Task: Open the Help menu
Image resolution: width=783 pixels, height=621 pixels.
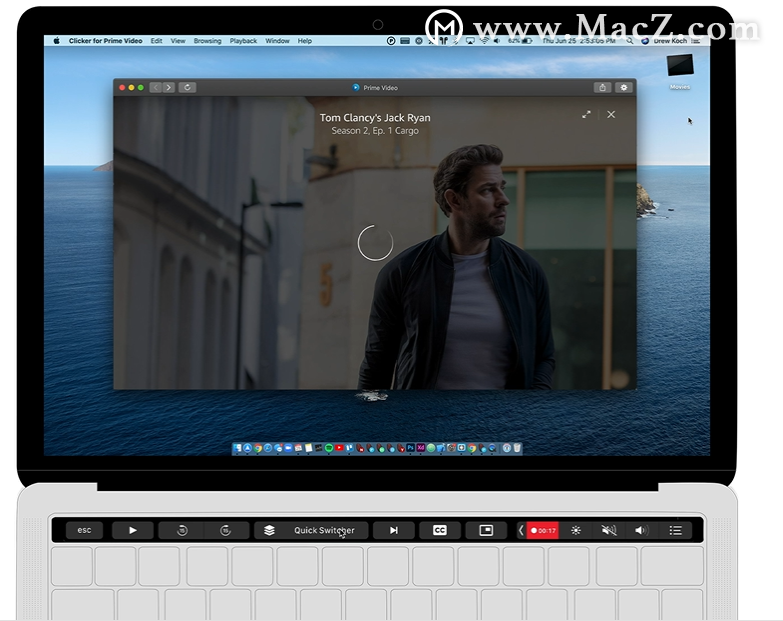Action: (x=305, y=41)
